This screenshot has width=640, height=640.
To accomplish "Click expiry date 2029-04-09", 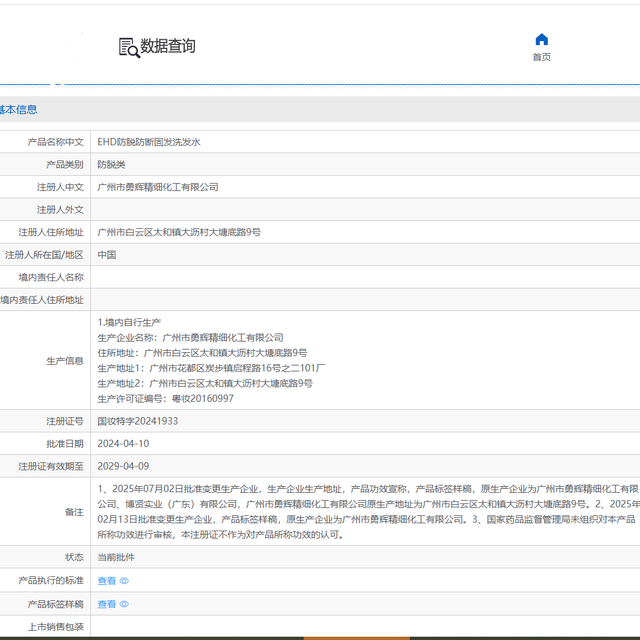I will [123, 466].
